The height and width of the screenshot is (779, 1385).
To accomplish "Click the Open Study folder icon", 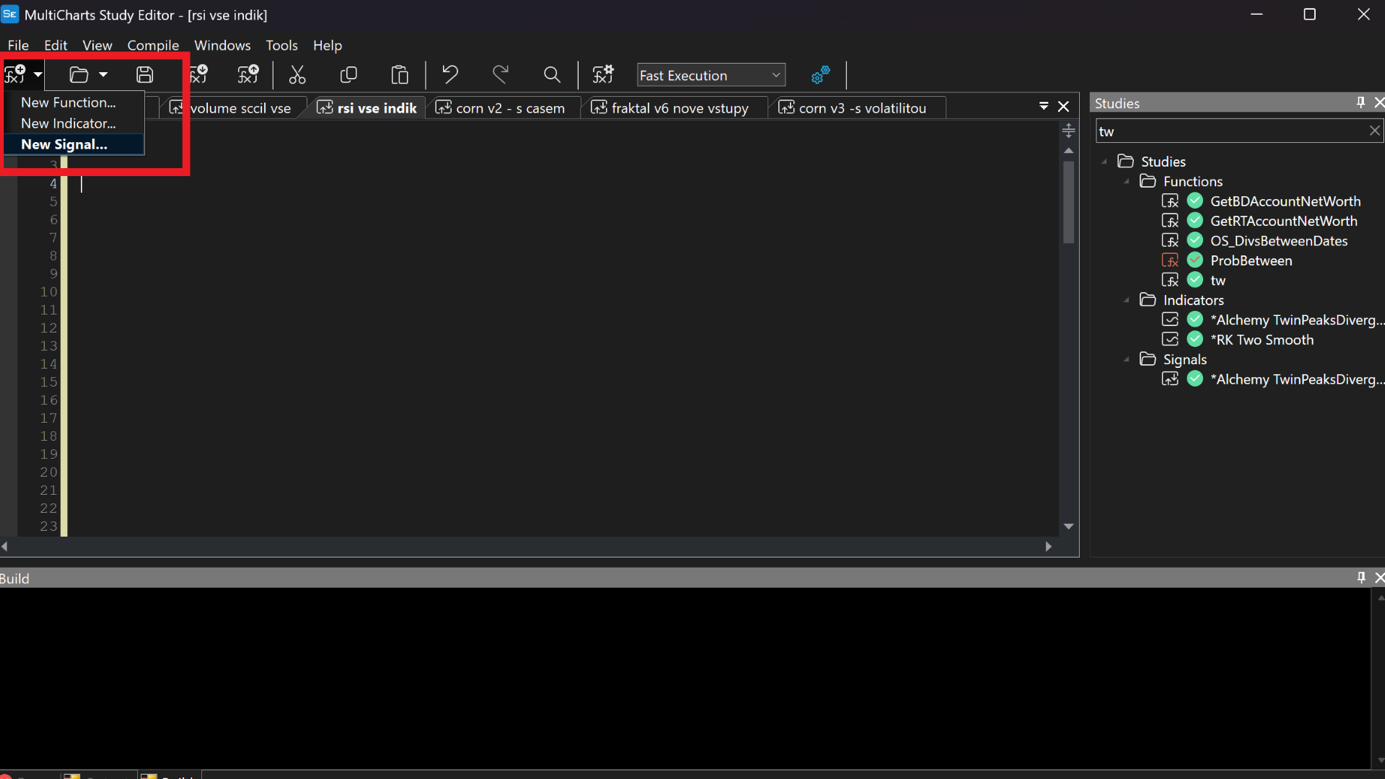I will tap(79, 75).
